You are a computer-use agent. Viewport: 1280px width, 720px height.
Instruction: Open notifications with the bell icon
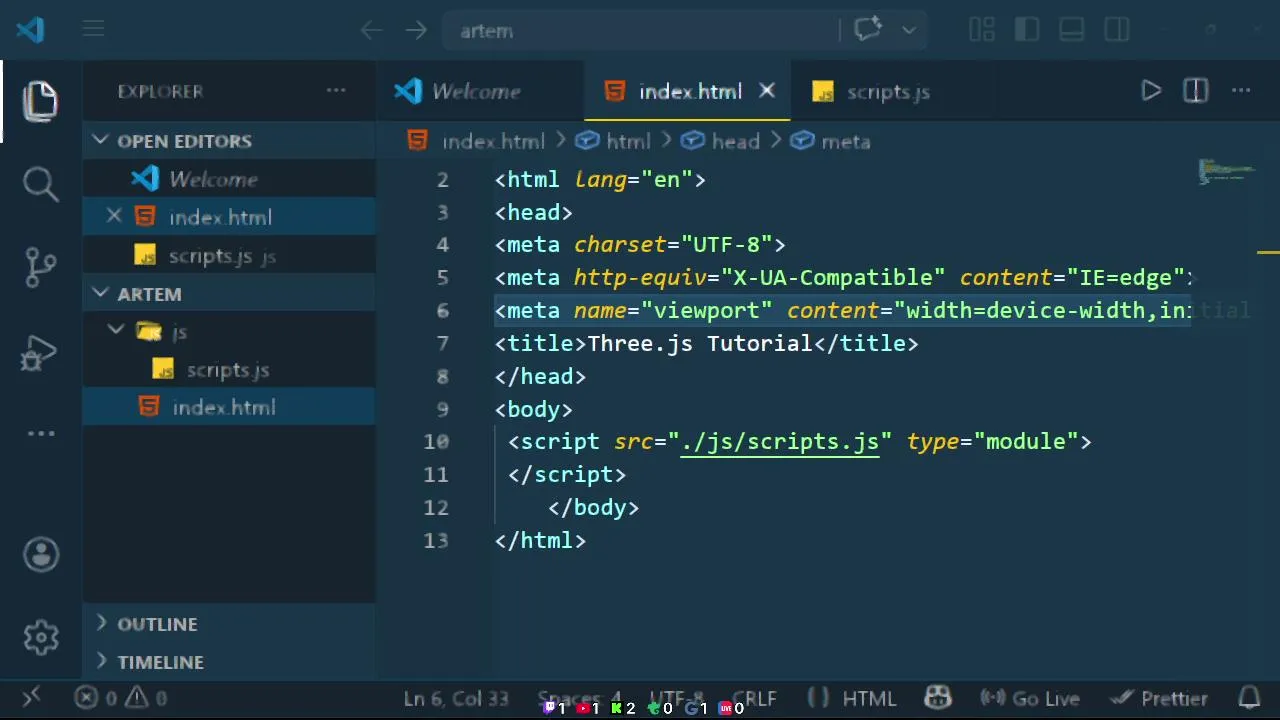coord(1249,698)
